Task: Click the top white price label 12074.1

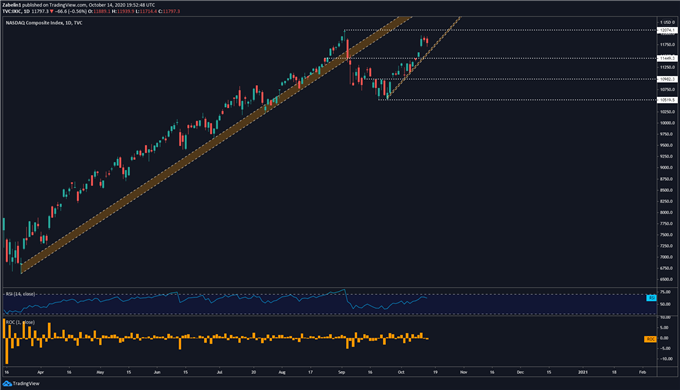Action: click(667, 30)
